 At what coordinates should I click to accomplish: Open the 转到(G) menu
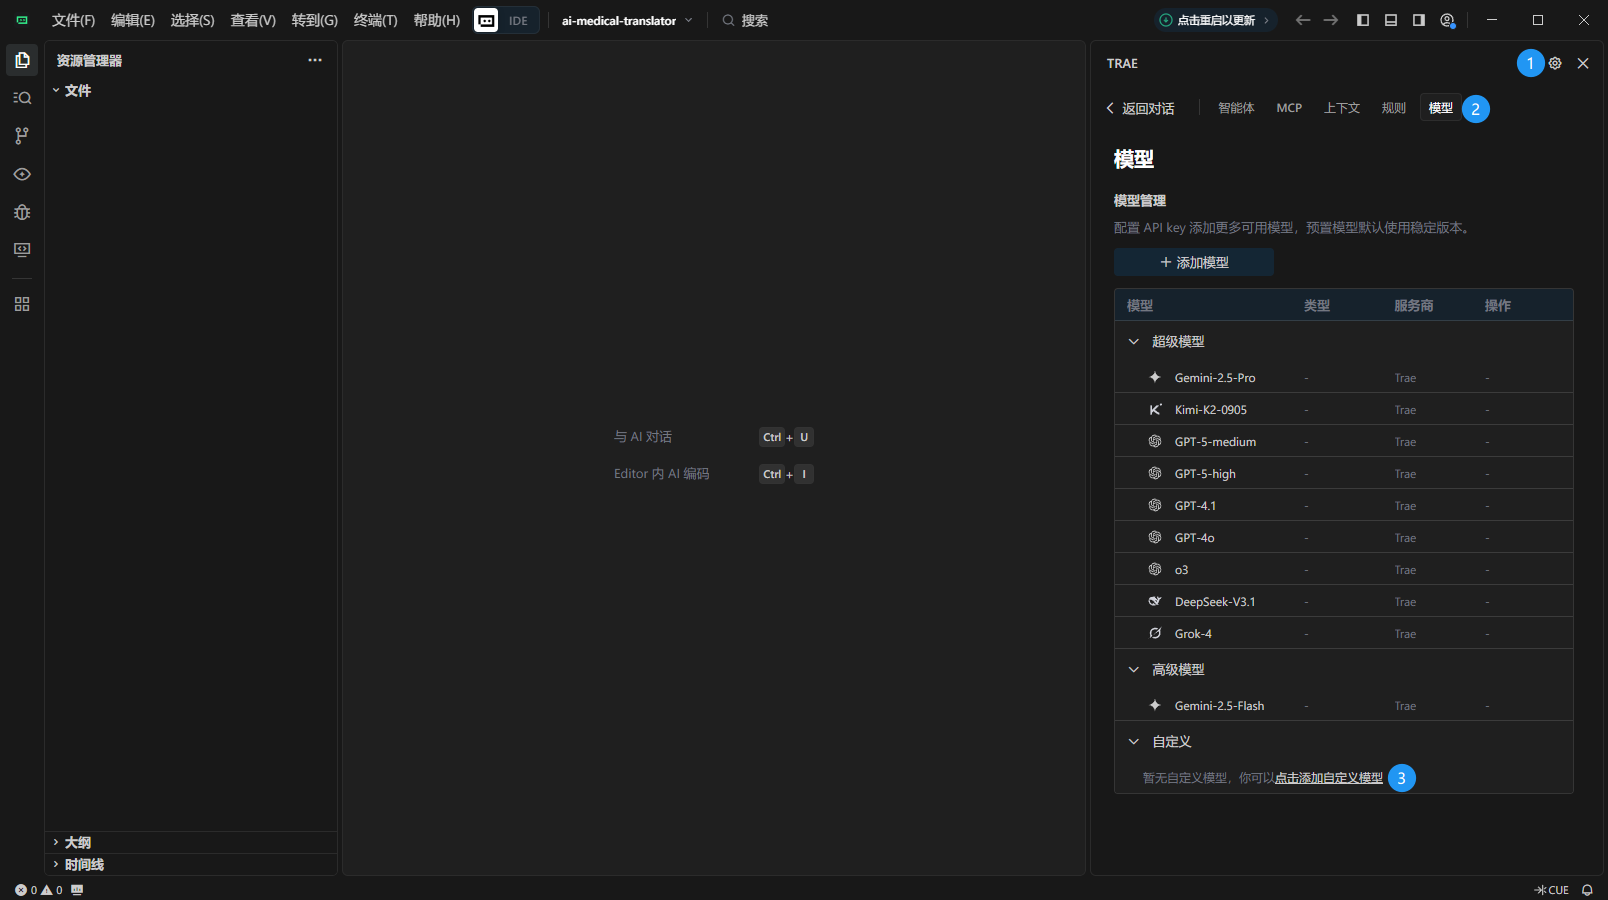[x=315, y=20]
